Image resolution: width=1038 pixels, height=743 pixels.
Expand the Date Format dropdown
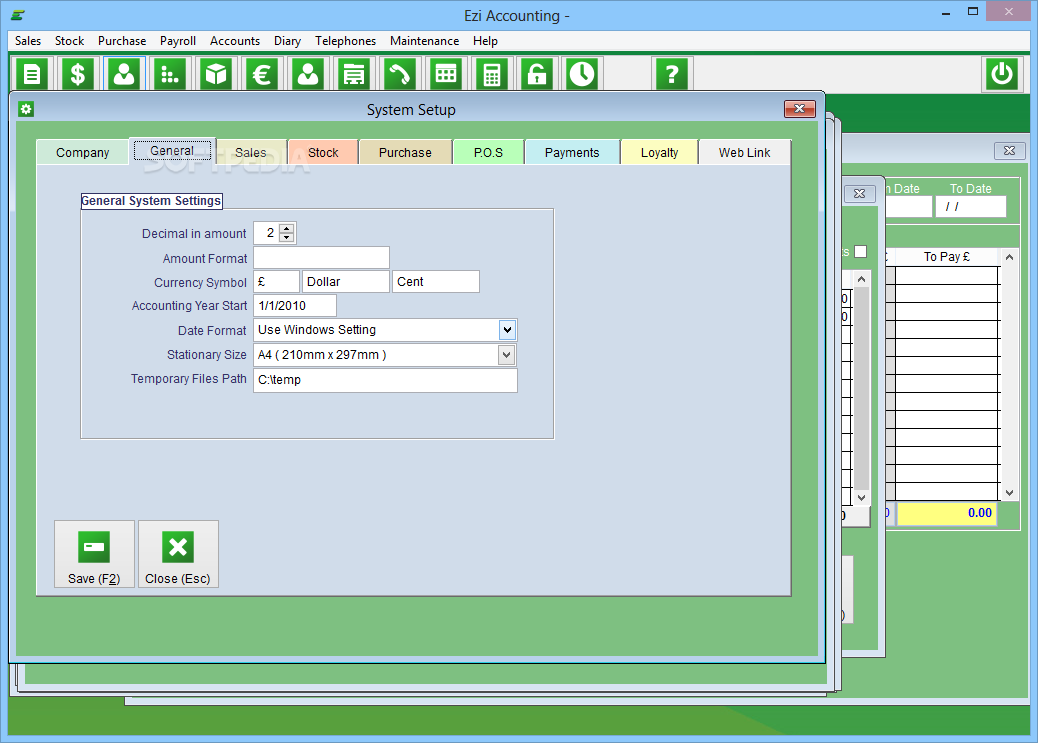[506, 330]
